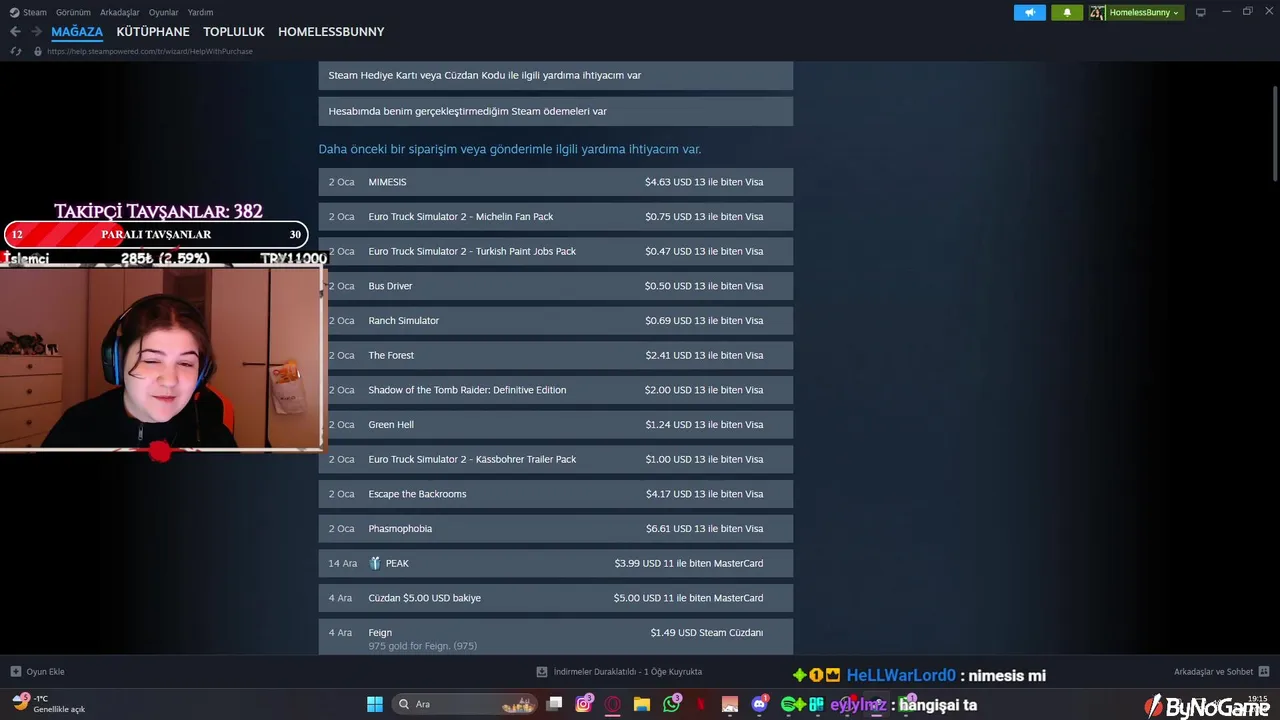This screenshot has width=1280, height=720.
Task: Open the Steam announcements megaphone button
Action: pyautogui.click(x=1029, y=12)
